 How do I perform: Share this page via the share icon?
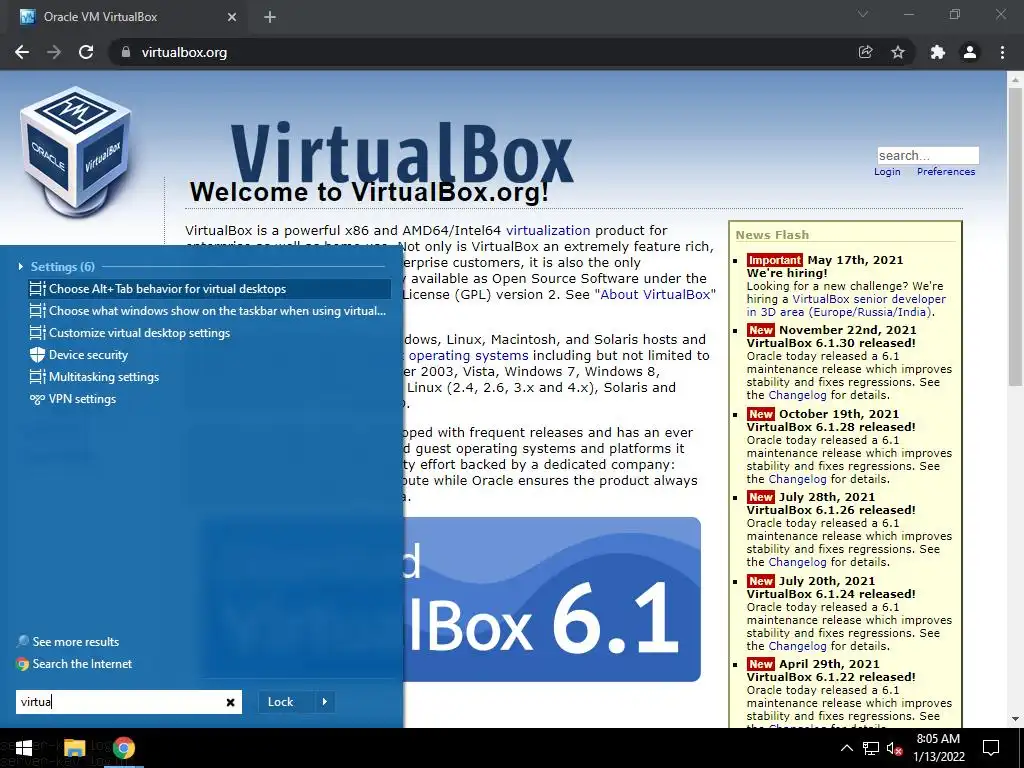coord(865,52)
